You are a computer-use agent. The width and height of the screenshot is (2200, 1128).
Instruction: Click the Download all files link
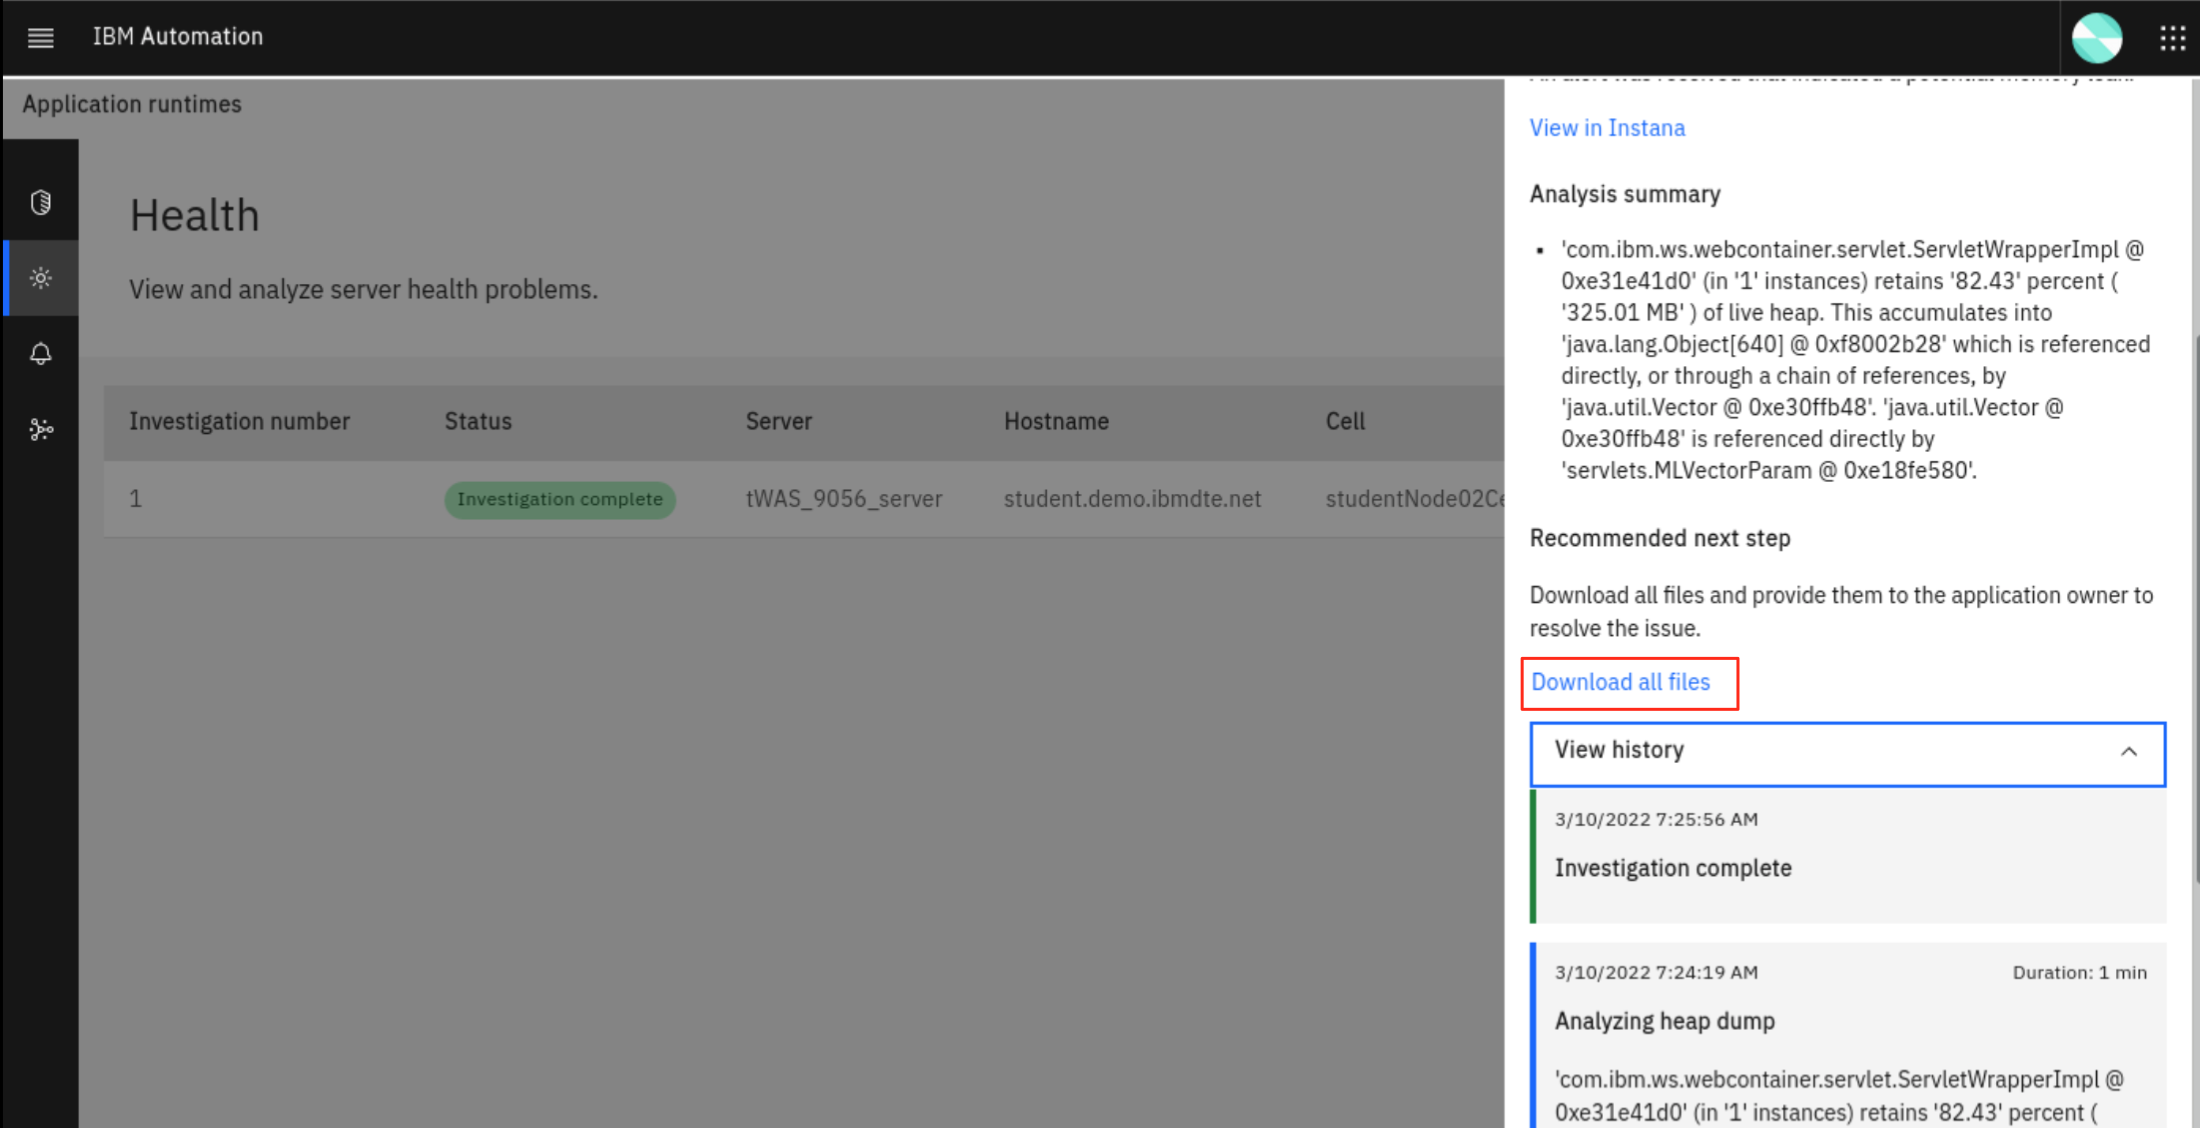pyautogui.click(x=1620, y=682)
